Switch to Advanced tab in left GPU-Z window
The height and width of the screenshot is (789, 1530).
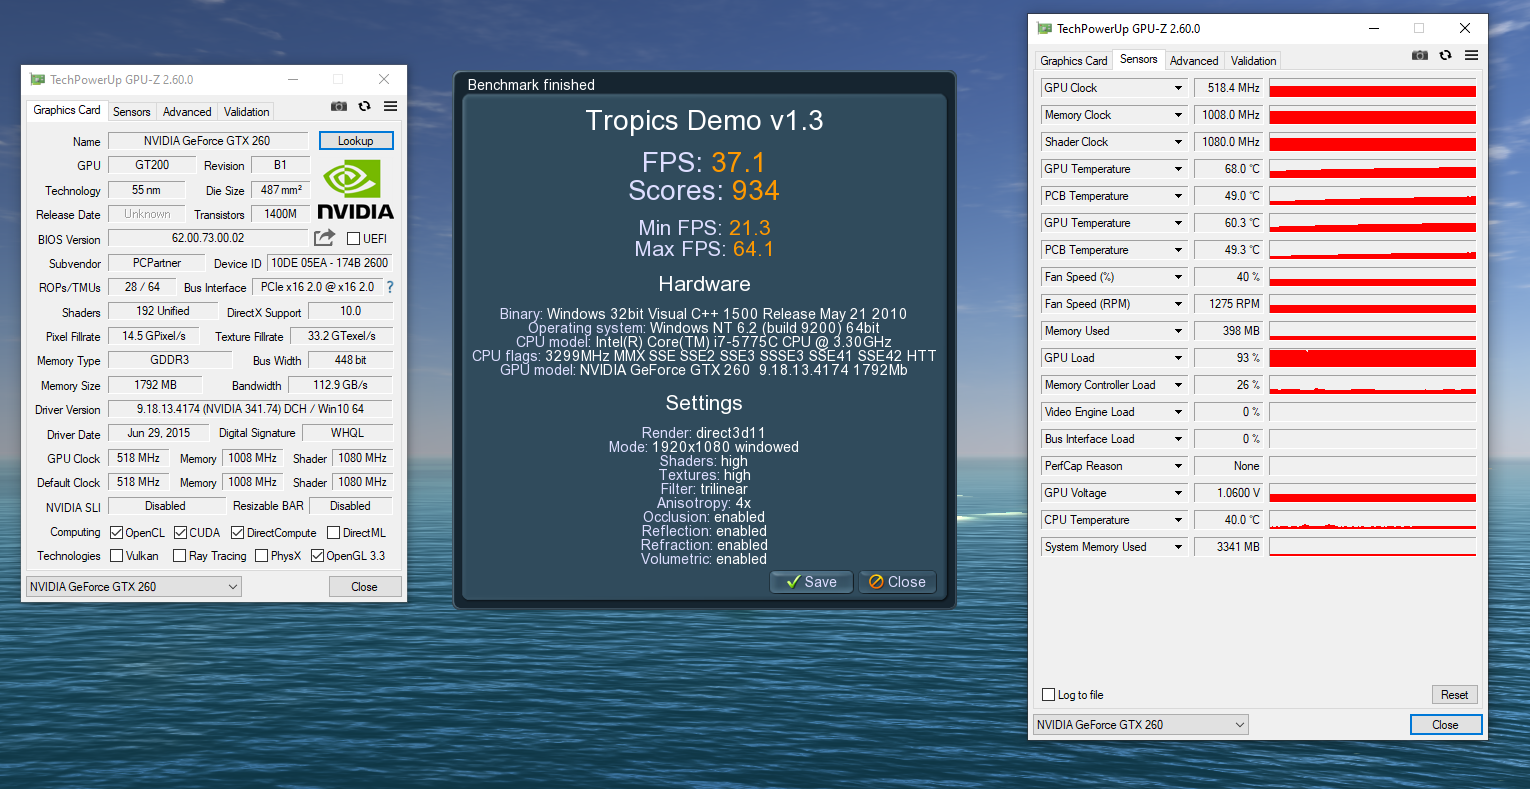pos(187,112)
